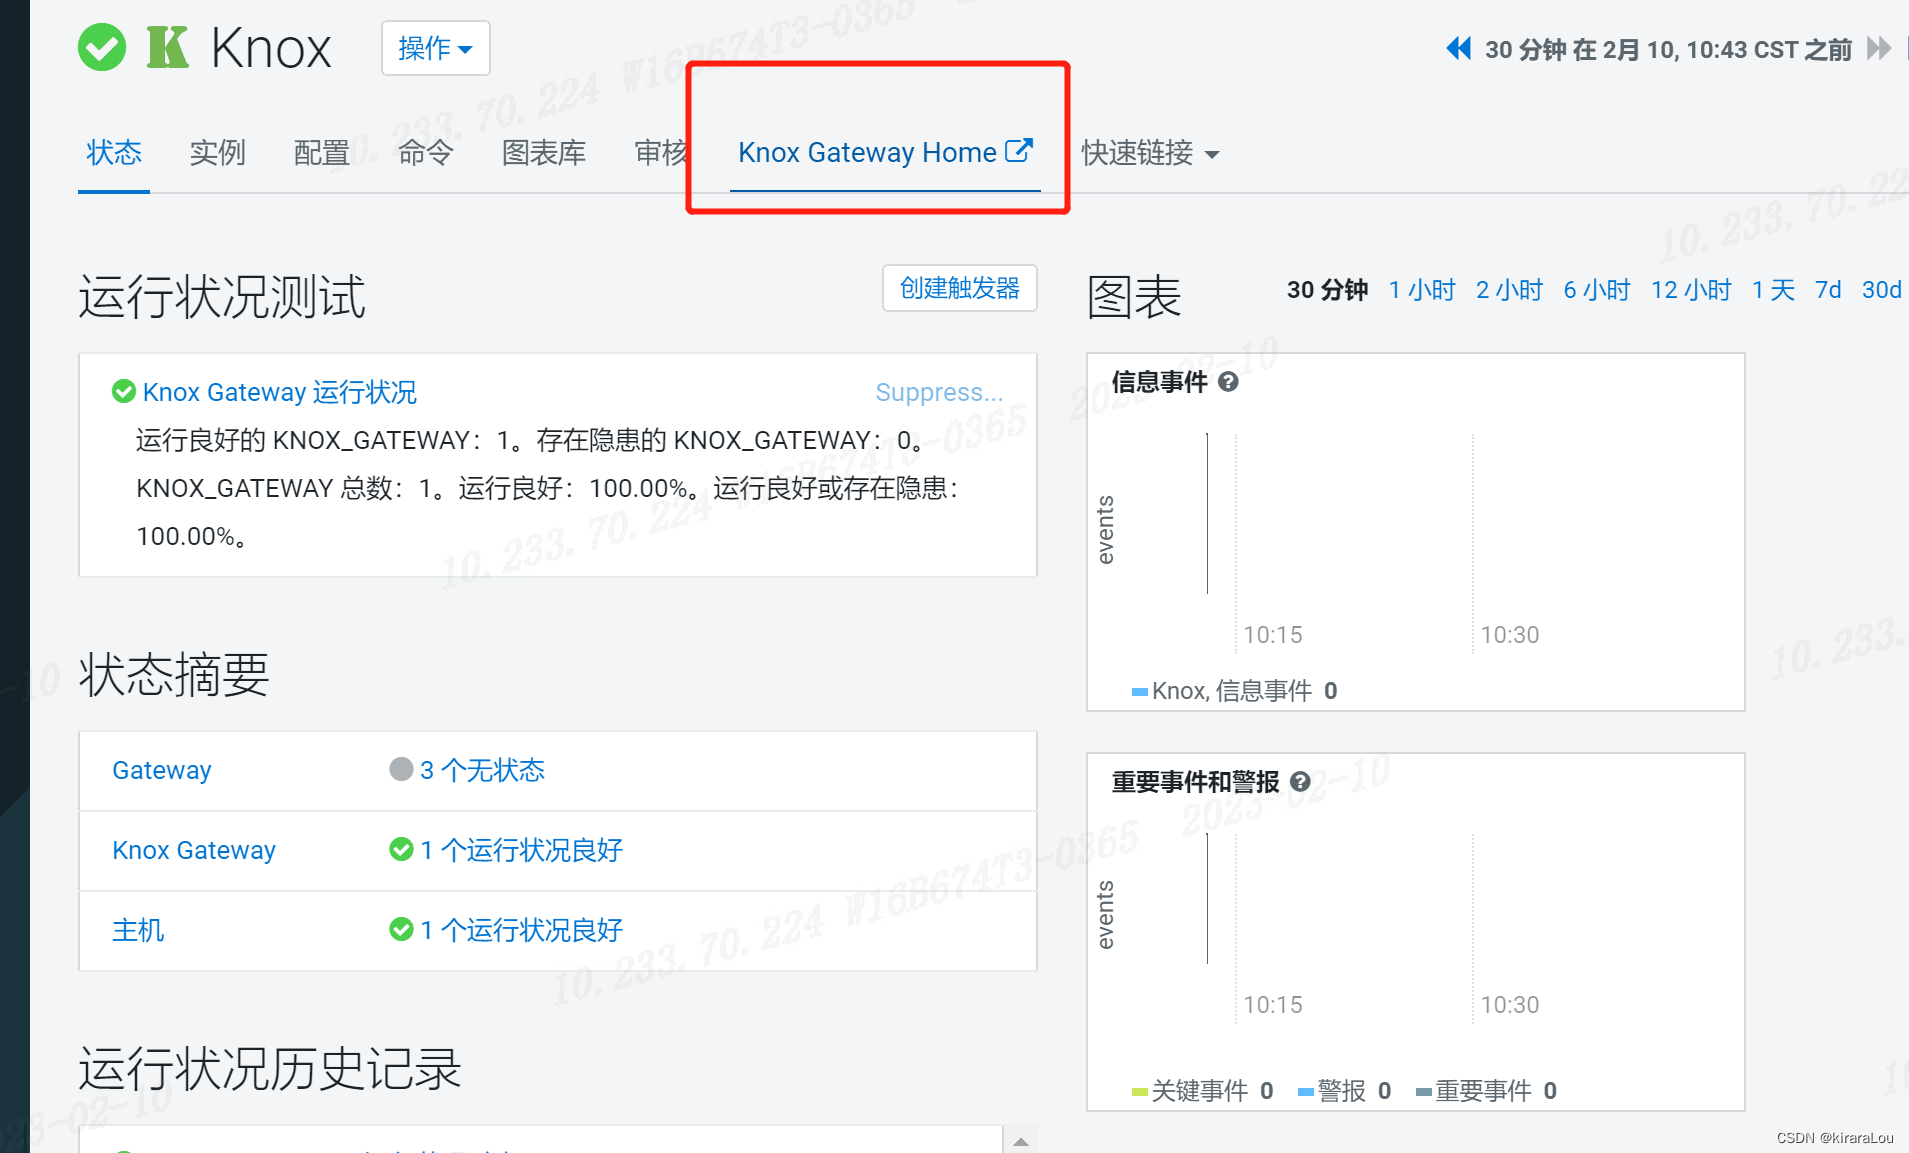Switch to the 审核 tab
Viewport: 1909px width, 1153px height.
click(661, 153)
